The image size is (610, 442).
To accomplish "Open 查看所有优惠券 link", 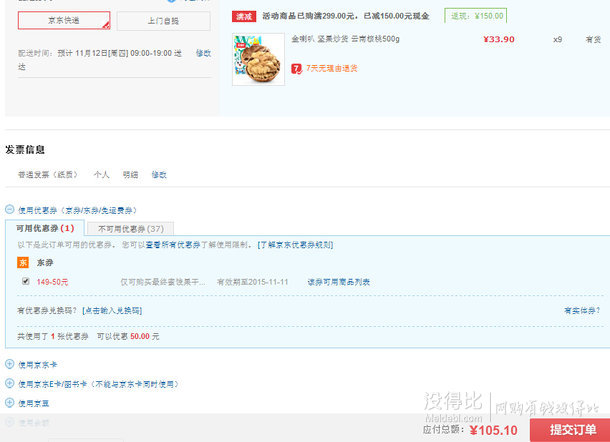I will (x=173, y=245).
